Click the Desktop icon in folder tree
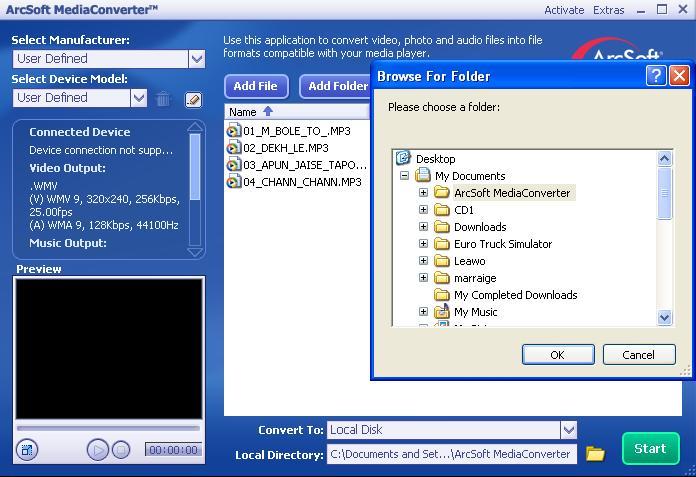 [403, 158]
